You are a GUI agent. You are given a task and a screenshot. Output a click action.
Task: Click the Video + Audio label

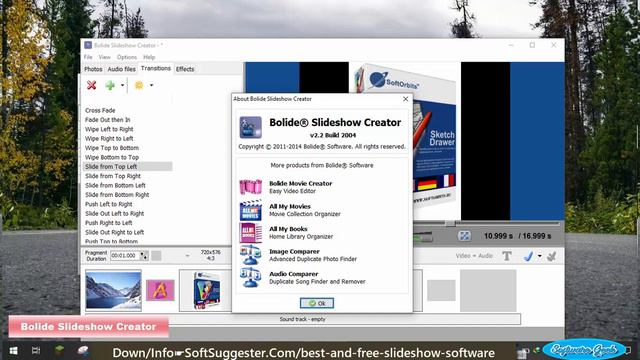[474, 256]
